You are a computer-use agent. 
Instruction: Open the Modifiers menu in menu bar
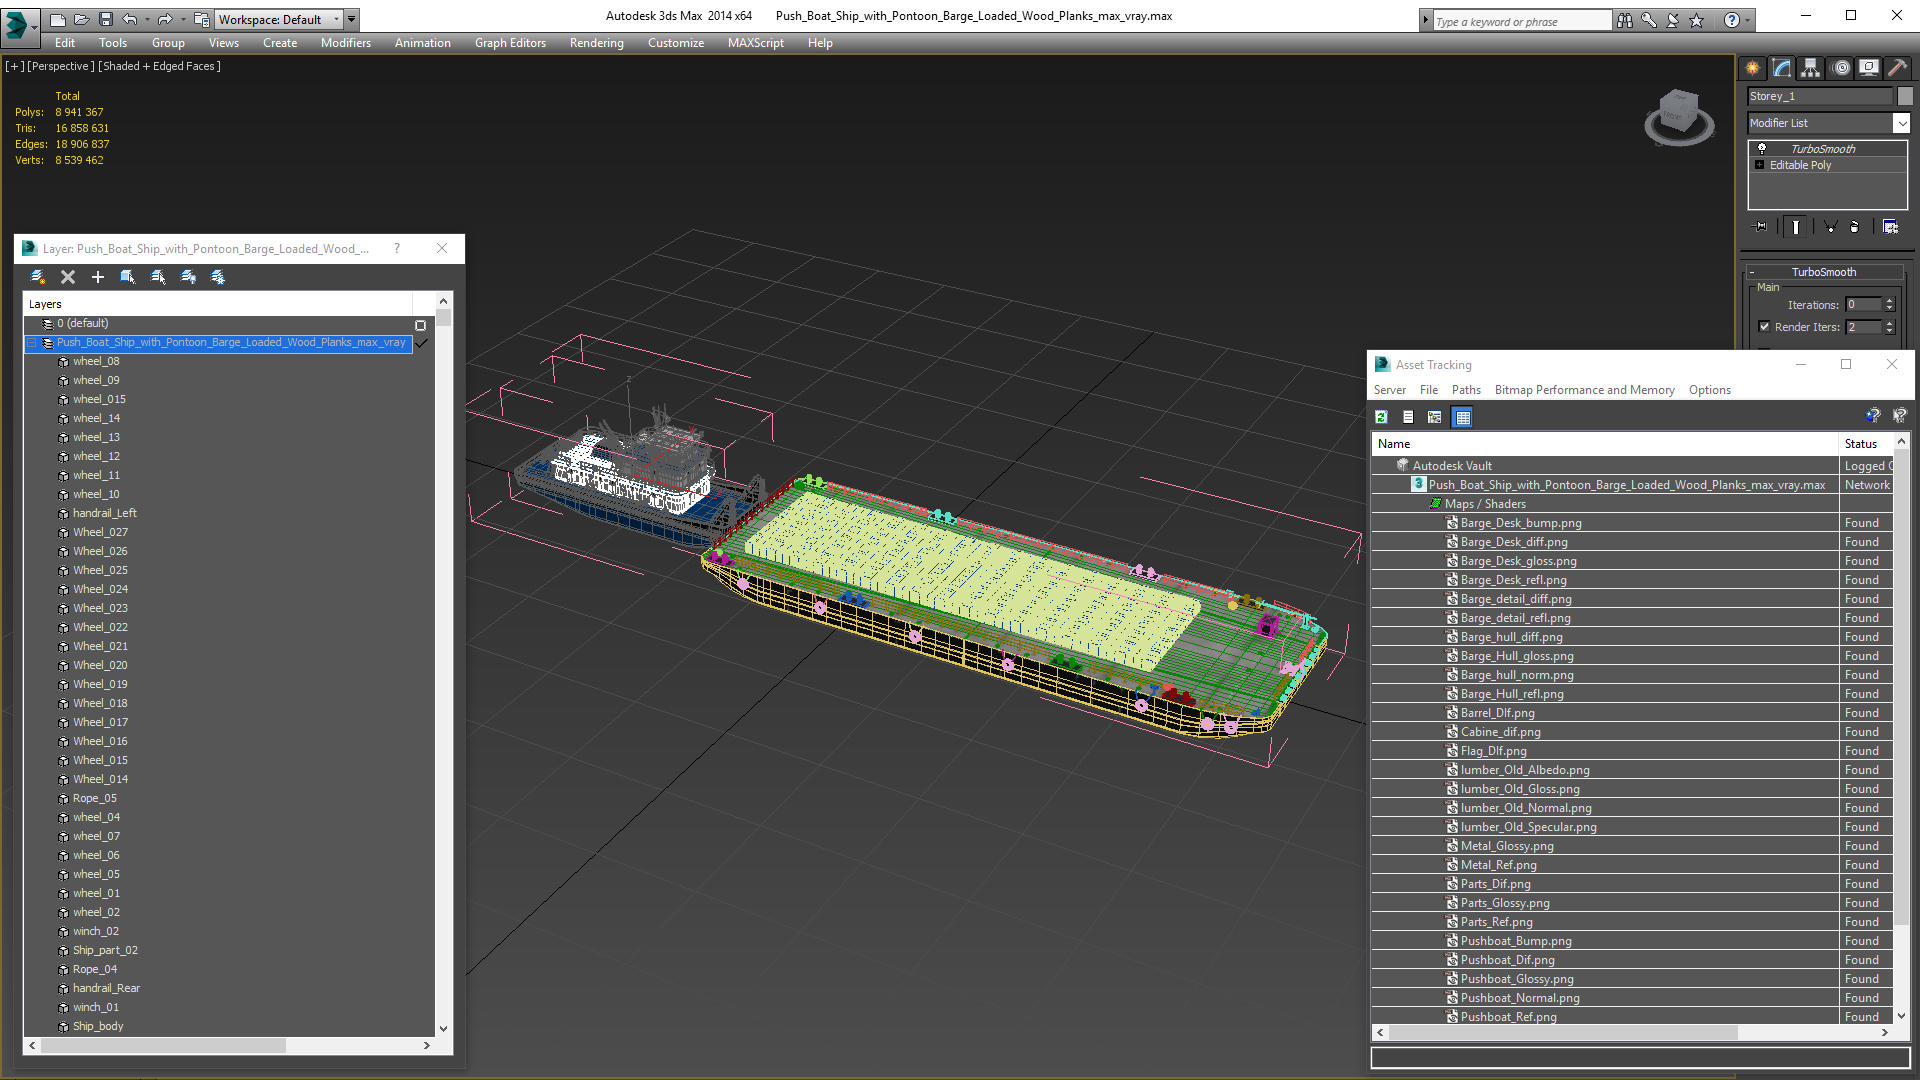pos(343,42)
